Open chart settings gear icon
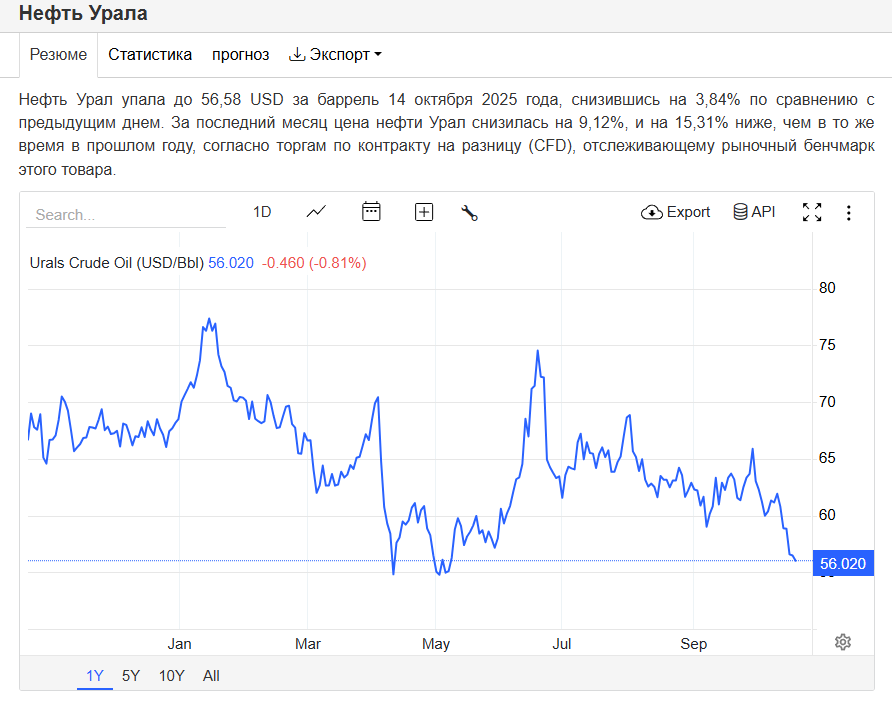This screenshot has width=892, height=715. pyautogui.click(x=843, y=642)
